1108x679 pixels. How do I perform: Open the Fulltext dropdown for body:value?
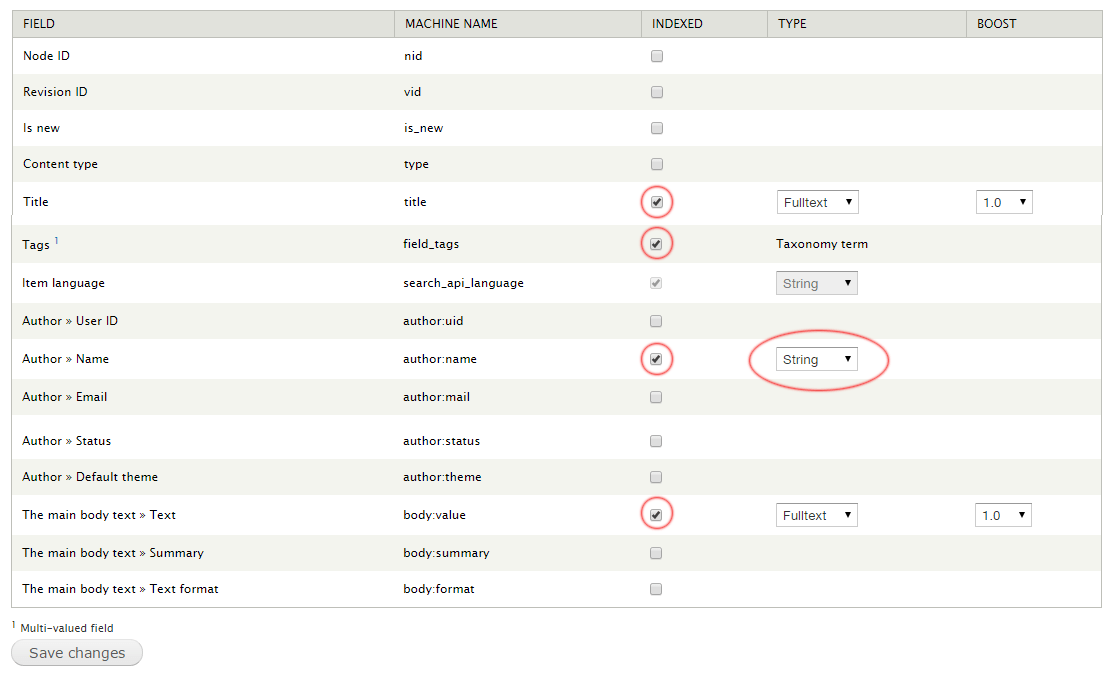(817, 514)
